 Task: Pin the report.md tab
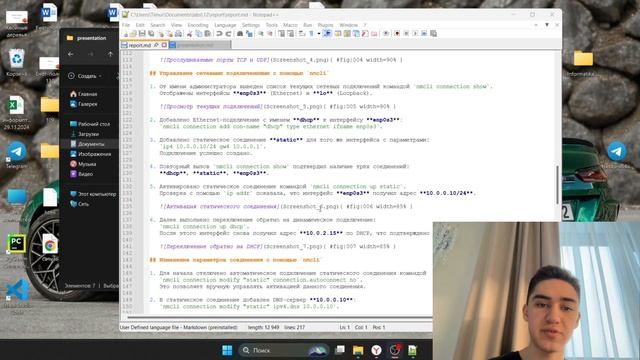[x=156, y=45]
